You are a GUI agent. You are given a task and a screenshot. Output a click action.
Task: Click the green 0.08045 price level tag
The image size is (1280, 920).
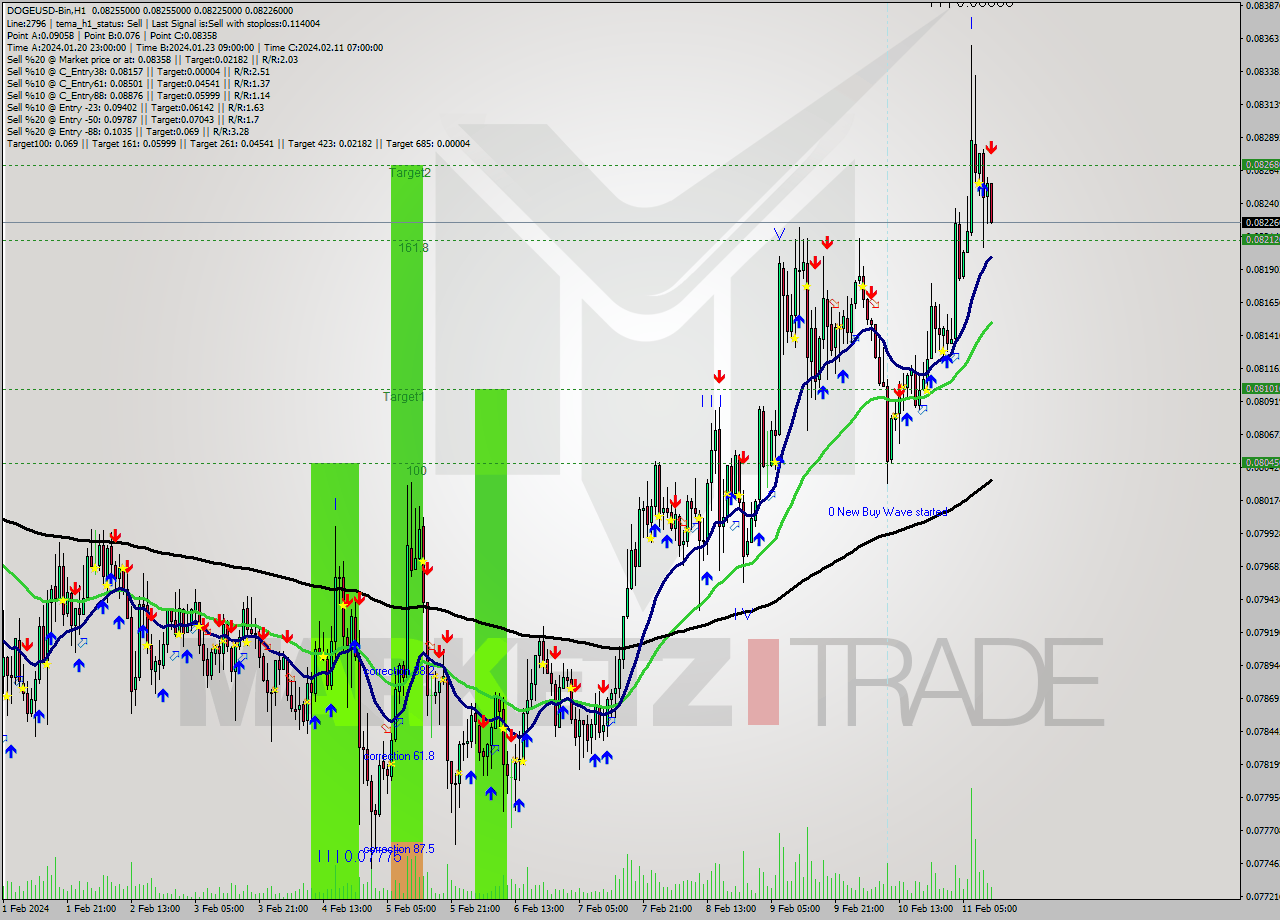click(1260, 462)
